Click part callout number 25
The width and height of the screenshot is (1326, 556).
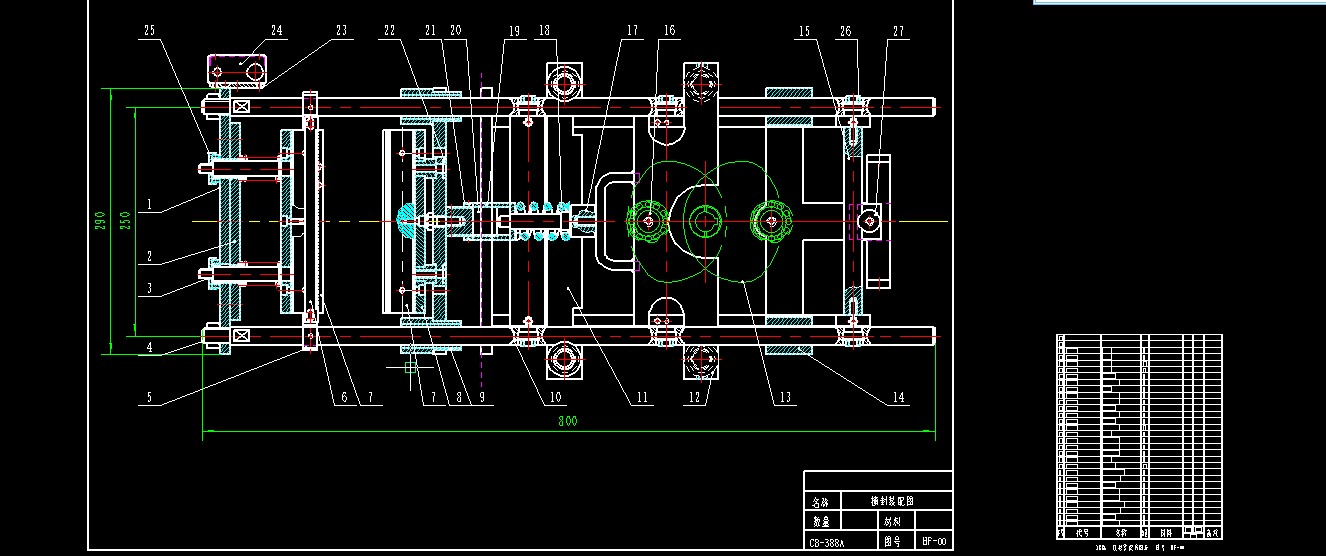pos(150,31)
